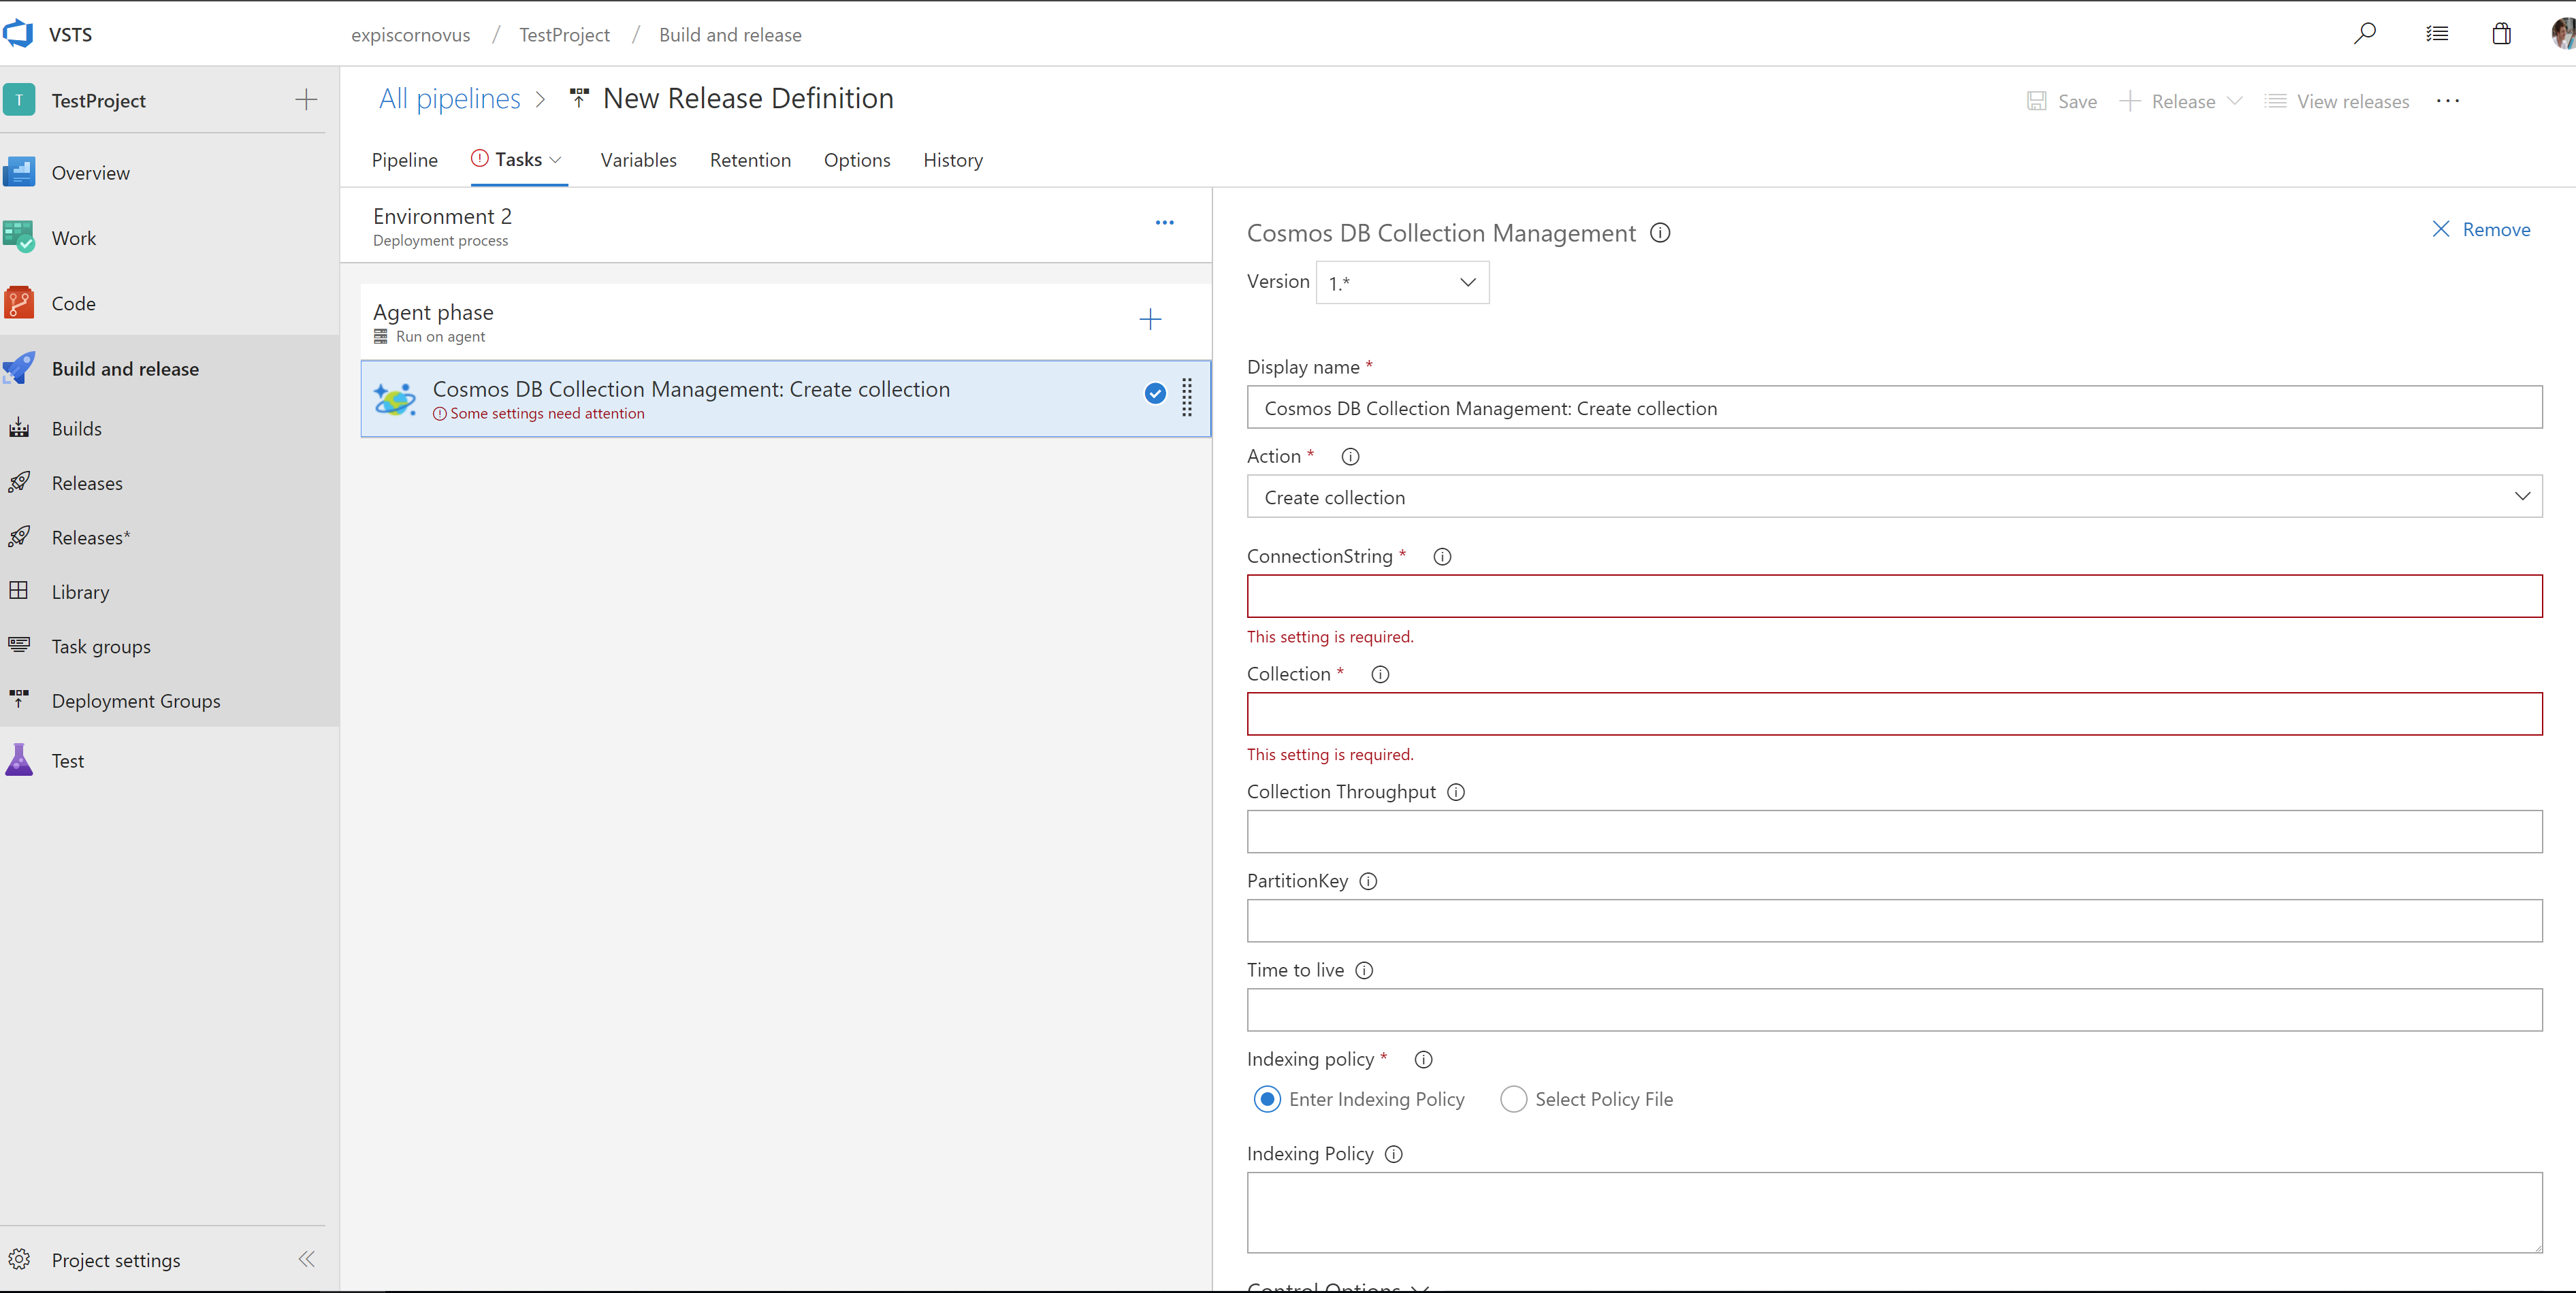Image resolution: width=2576 pixels, height=1293 pixels.
Task: Expand the Release dropdown arrow
Action: tap(2235, 101)
